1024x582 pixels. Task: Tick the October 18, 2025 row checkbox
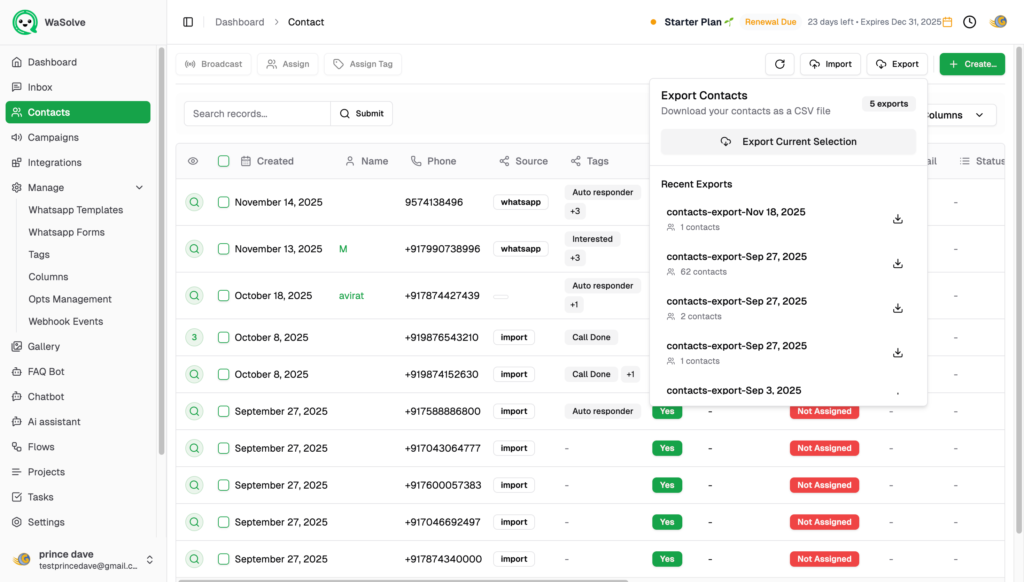[224, 296]
